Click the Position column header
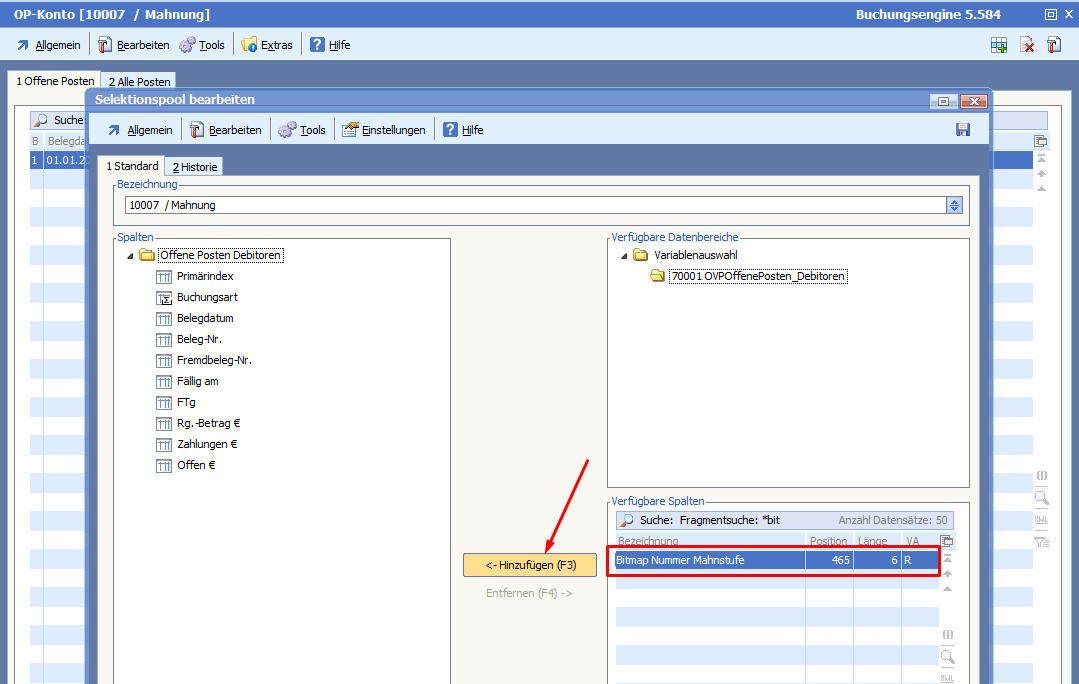Image resolution: width=1079 pixels, height=684 pixels. point(828,541)
